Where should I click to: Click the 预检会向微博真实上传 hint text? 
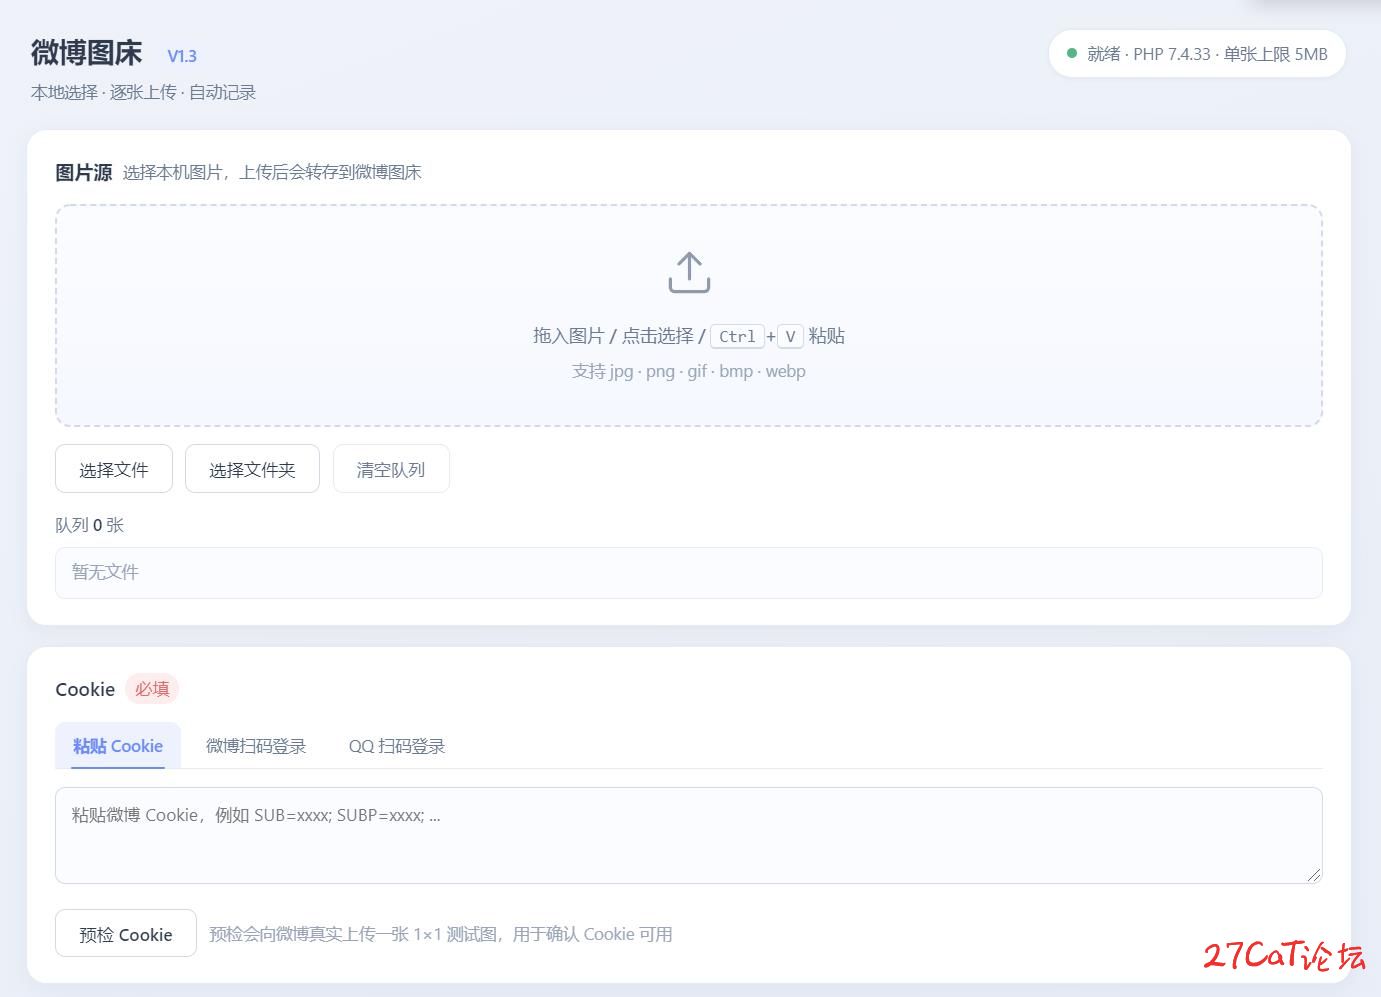(x=441, y=934)
